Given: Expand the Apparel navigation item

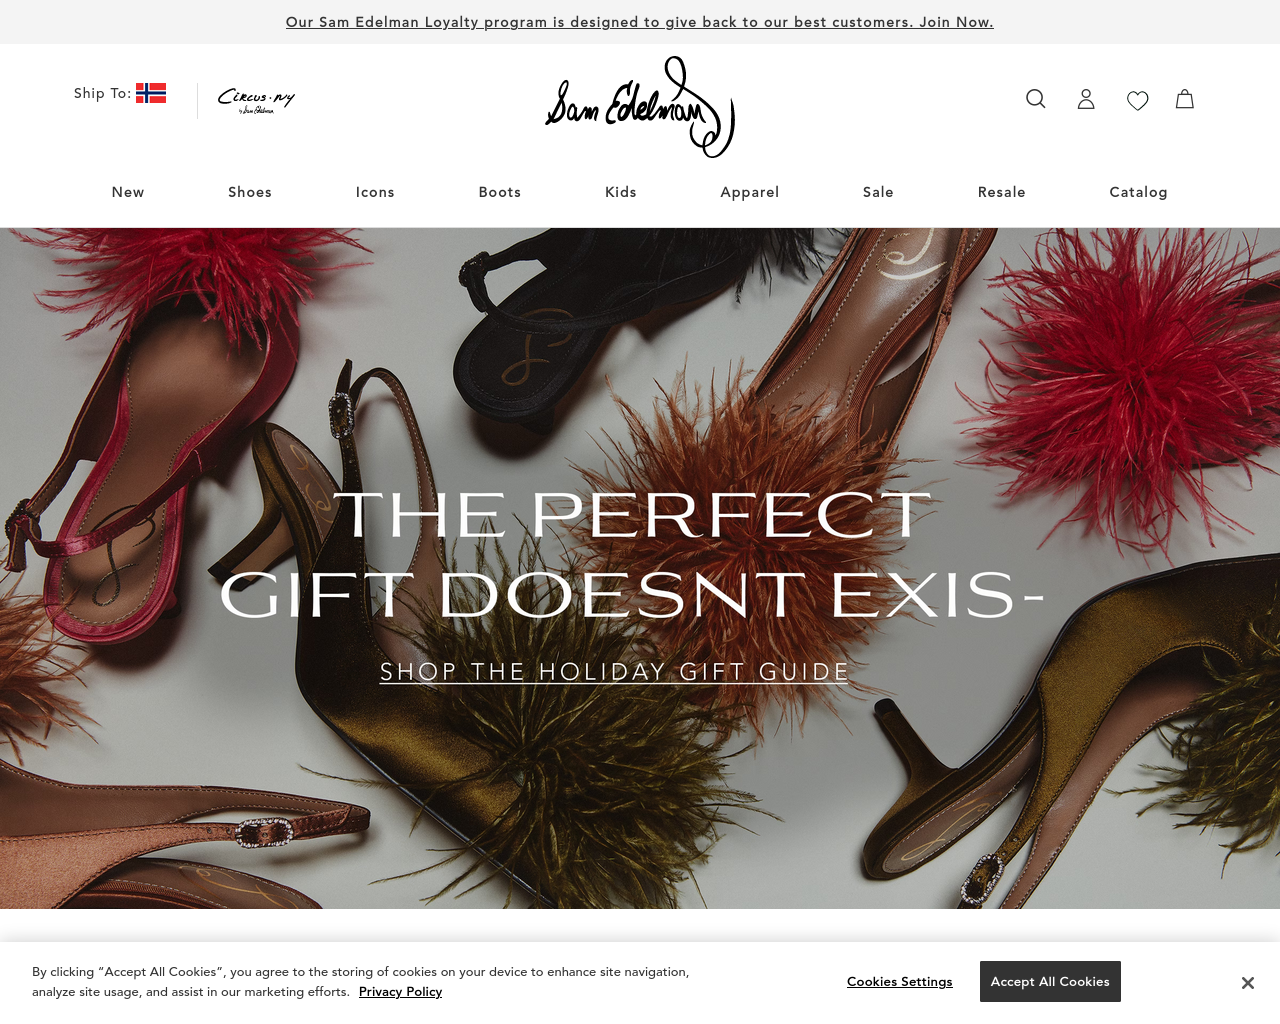Looking at the screenshot, I should (750, 192).
